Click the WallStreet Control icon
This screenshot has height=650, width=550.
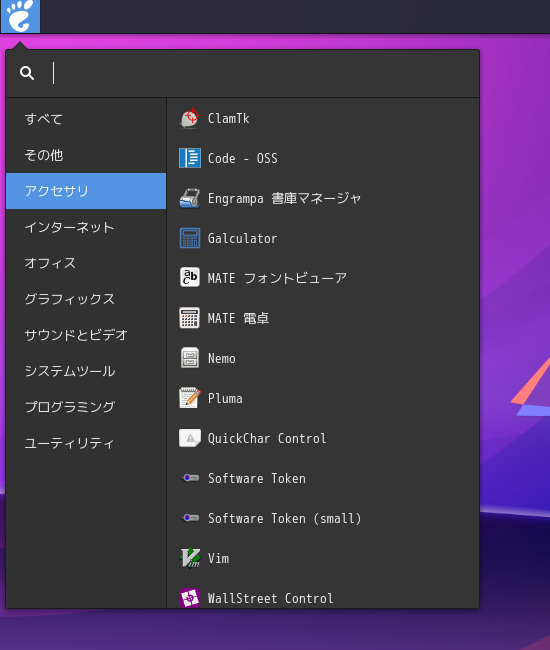(190, 598)
